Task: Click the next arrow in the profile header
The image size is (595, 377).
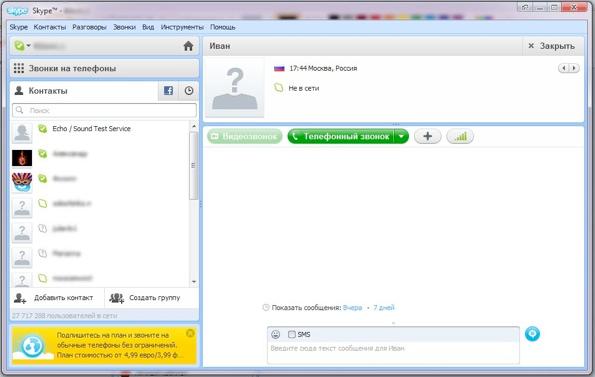Action: click(574, 68)
